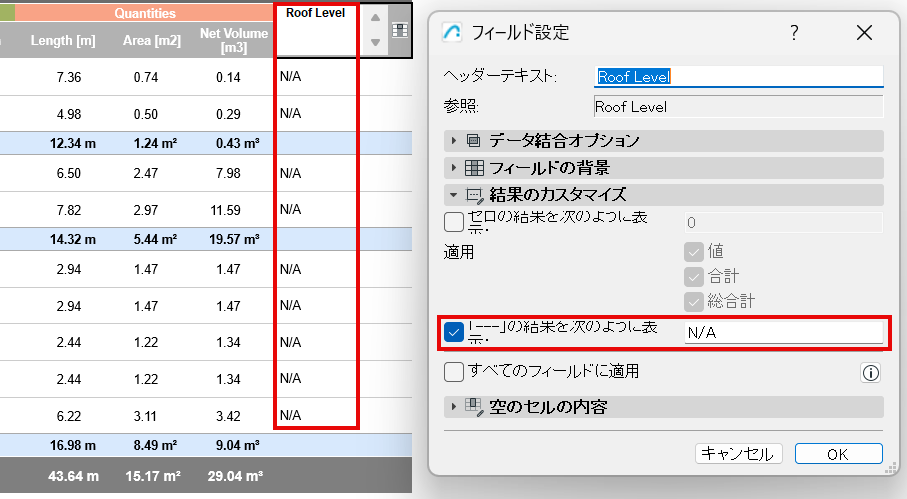Select the Length [m] column header
The height and width of the screenshot is (499, 907).
63,40
